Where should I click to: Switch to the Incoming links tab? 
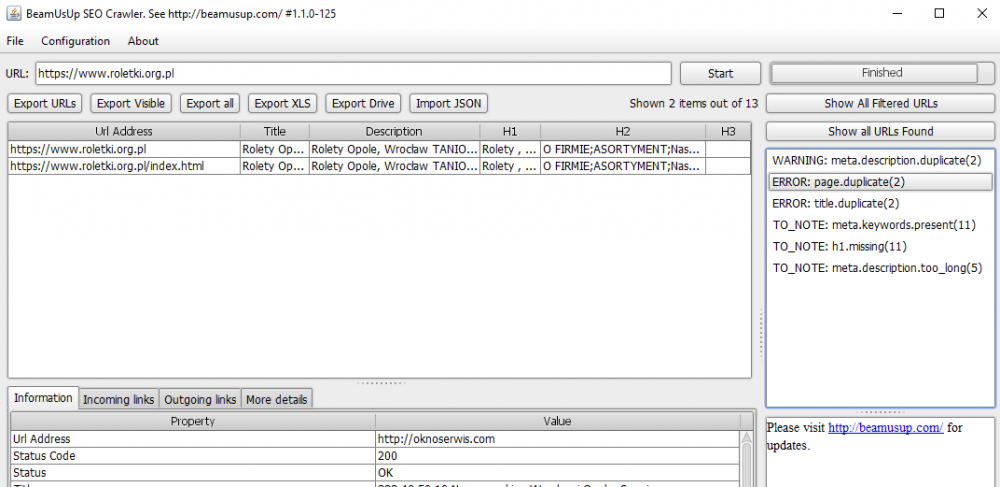coord(119,400)
